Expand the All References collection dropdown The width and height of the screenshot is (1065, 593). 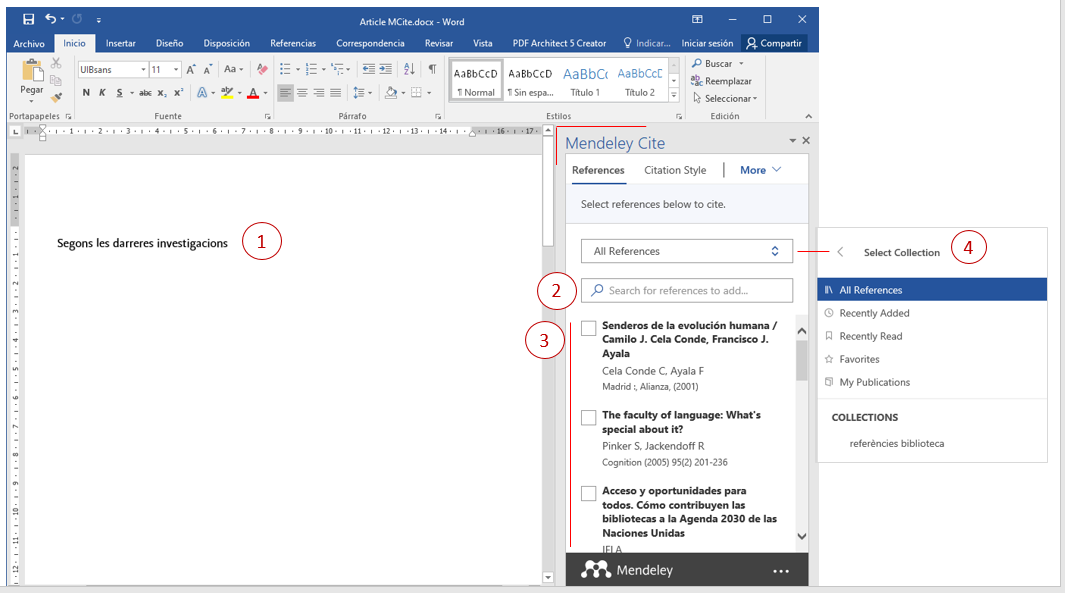687,251
